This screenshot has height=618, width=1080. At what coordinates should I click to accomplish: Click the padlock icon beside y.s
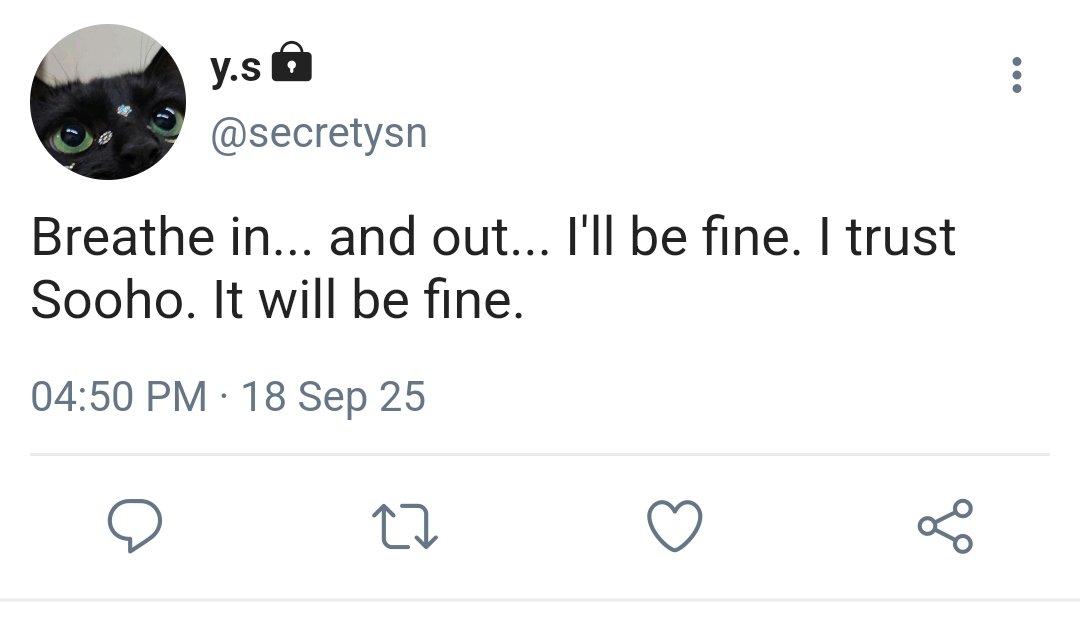point(292,64)
